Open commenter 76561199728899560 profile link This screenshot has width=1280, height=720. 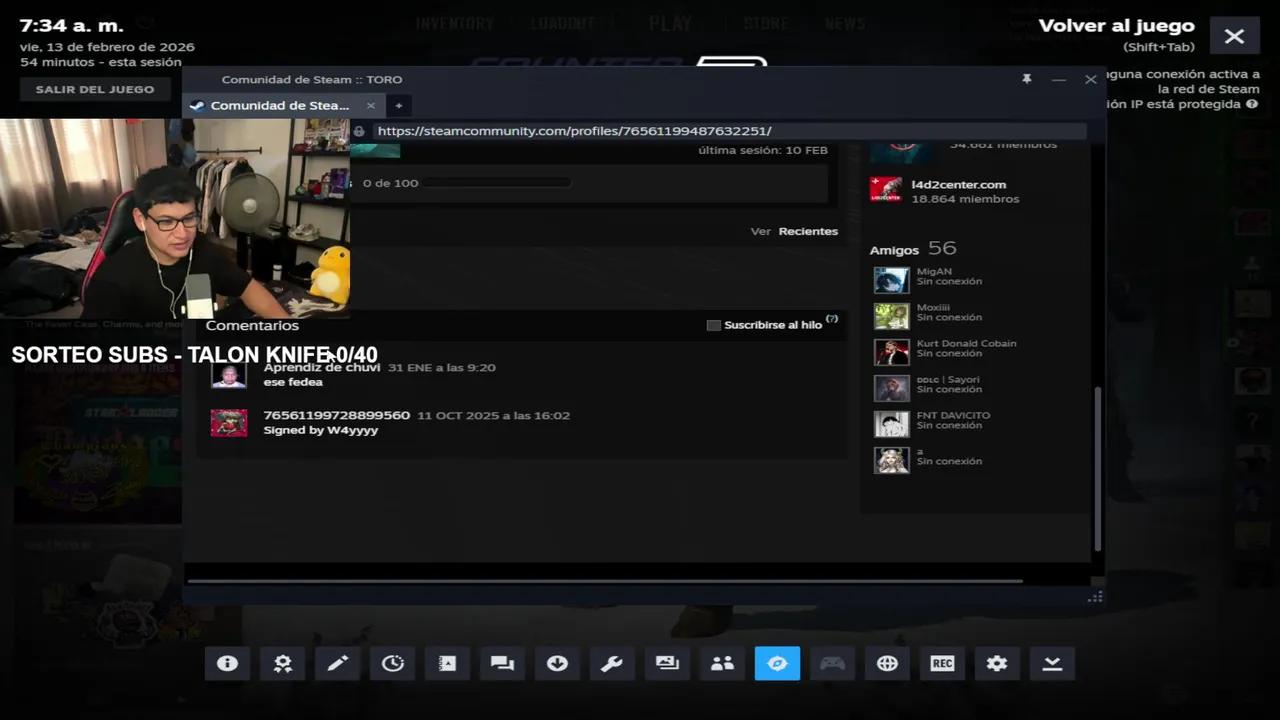point(337,415)
